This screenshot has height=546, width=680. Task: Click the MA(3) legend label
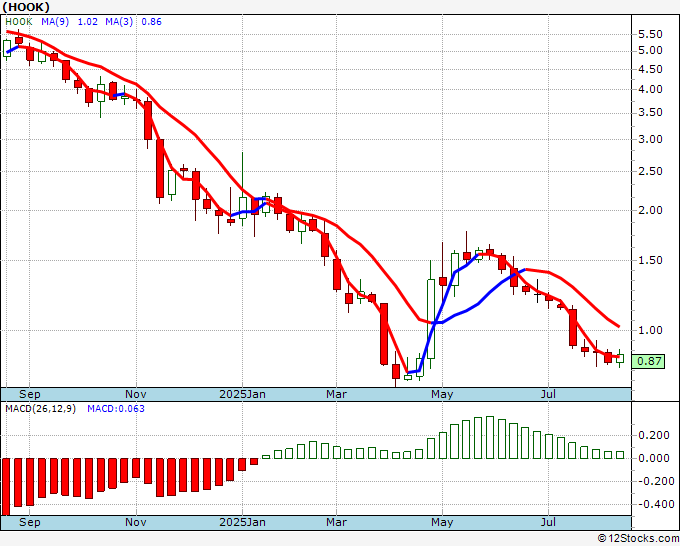[x=119, y=22]
